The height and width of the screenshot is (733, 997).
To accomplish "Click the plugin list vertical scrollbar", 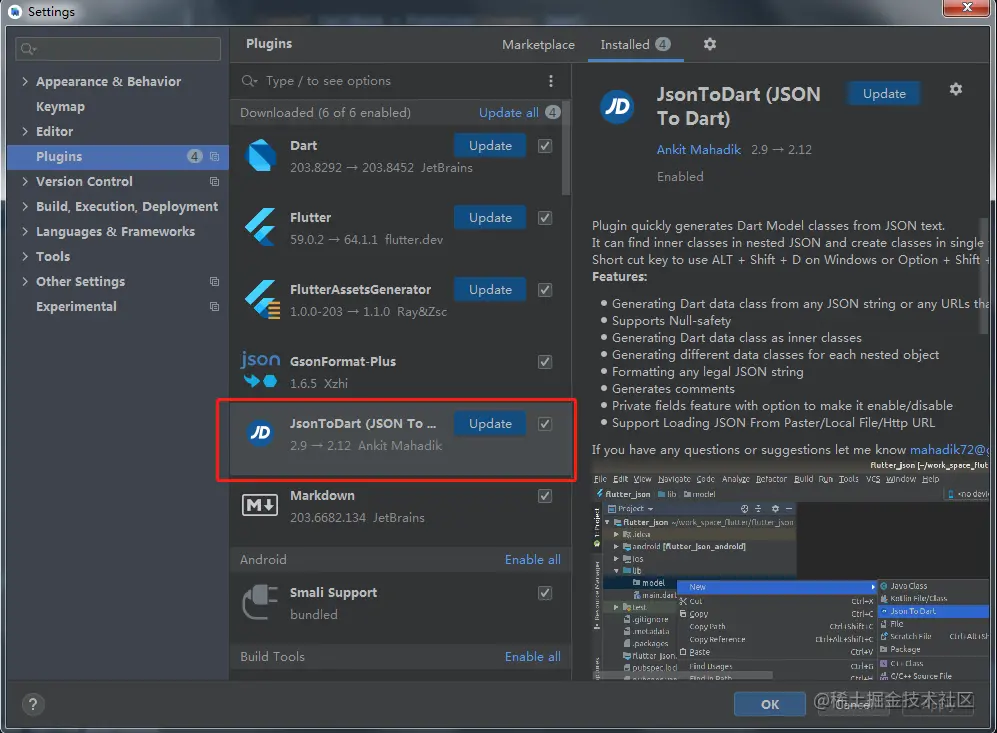I will (566, 148).
